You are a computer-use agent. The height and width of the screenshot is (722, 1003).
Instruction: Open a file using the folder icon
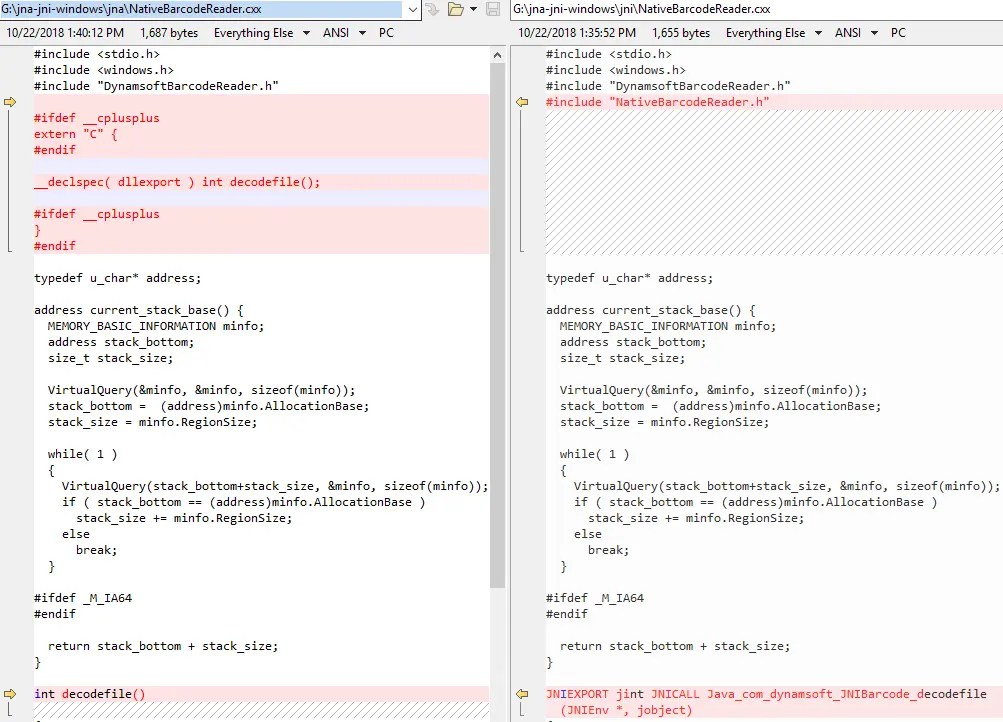pos(456,9)
